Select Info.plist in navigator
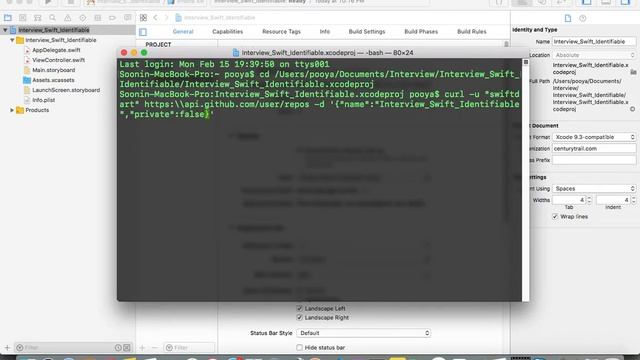The image size is (640, 360). pyautogui.click(x=43, y=100)
